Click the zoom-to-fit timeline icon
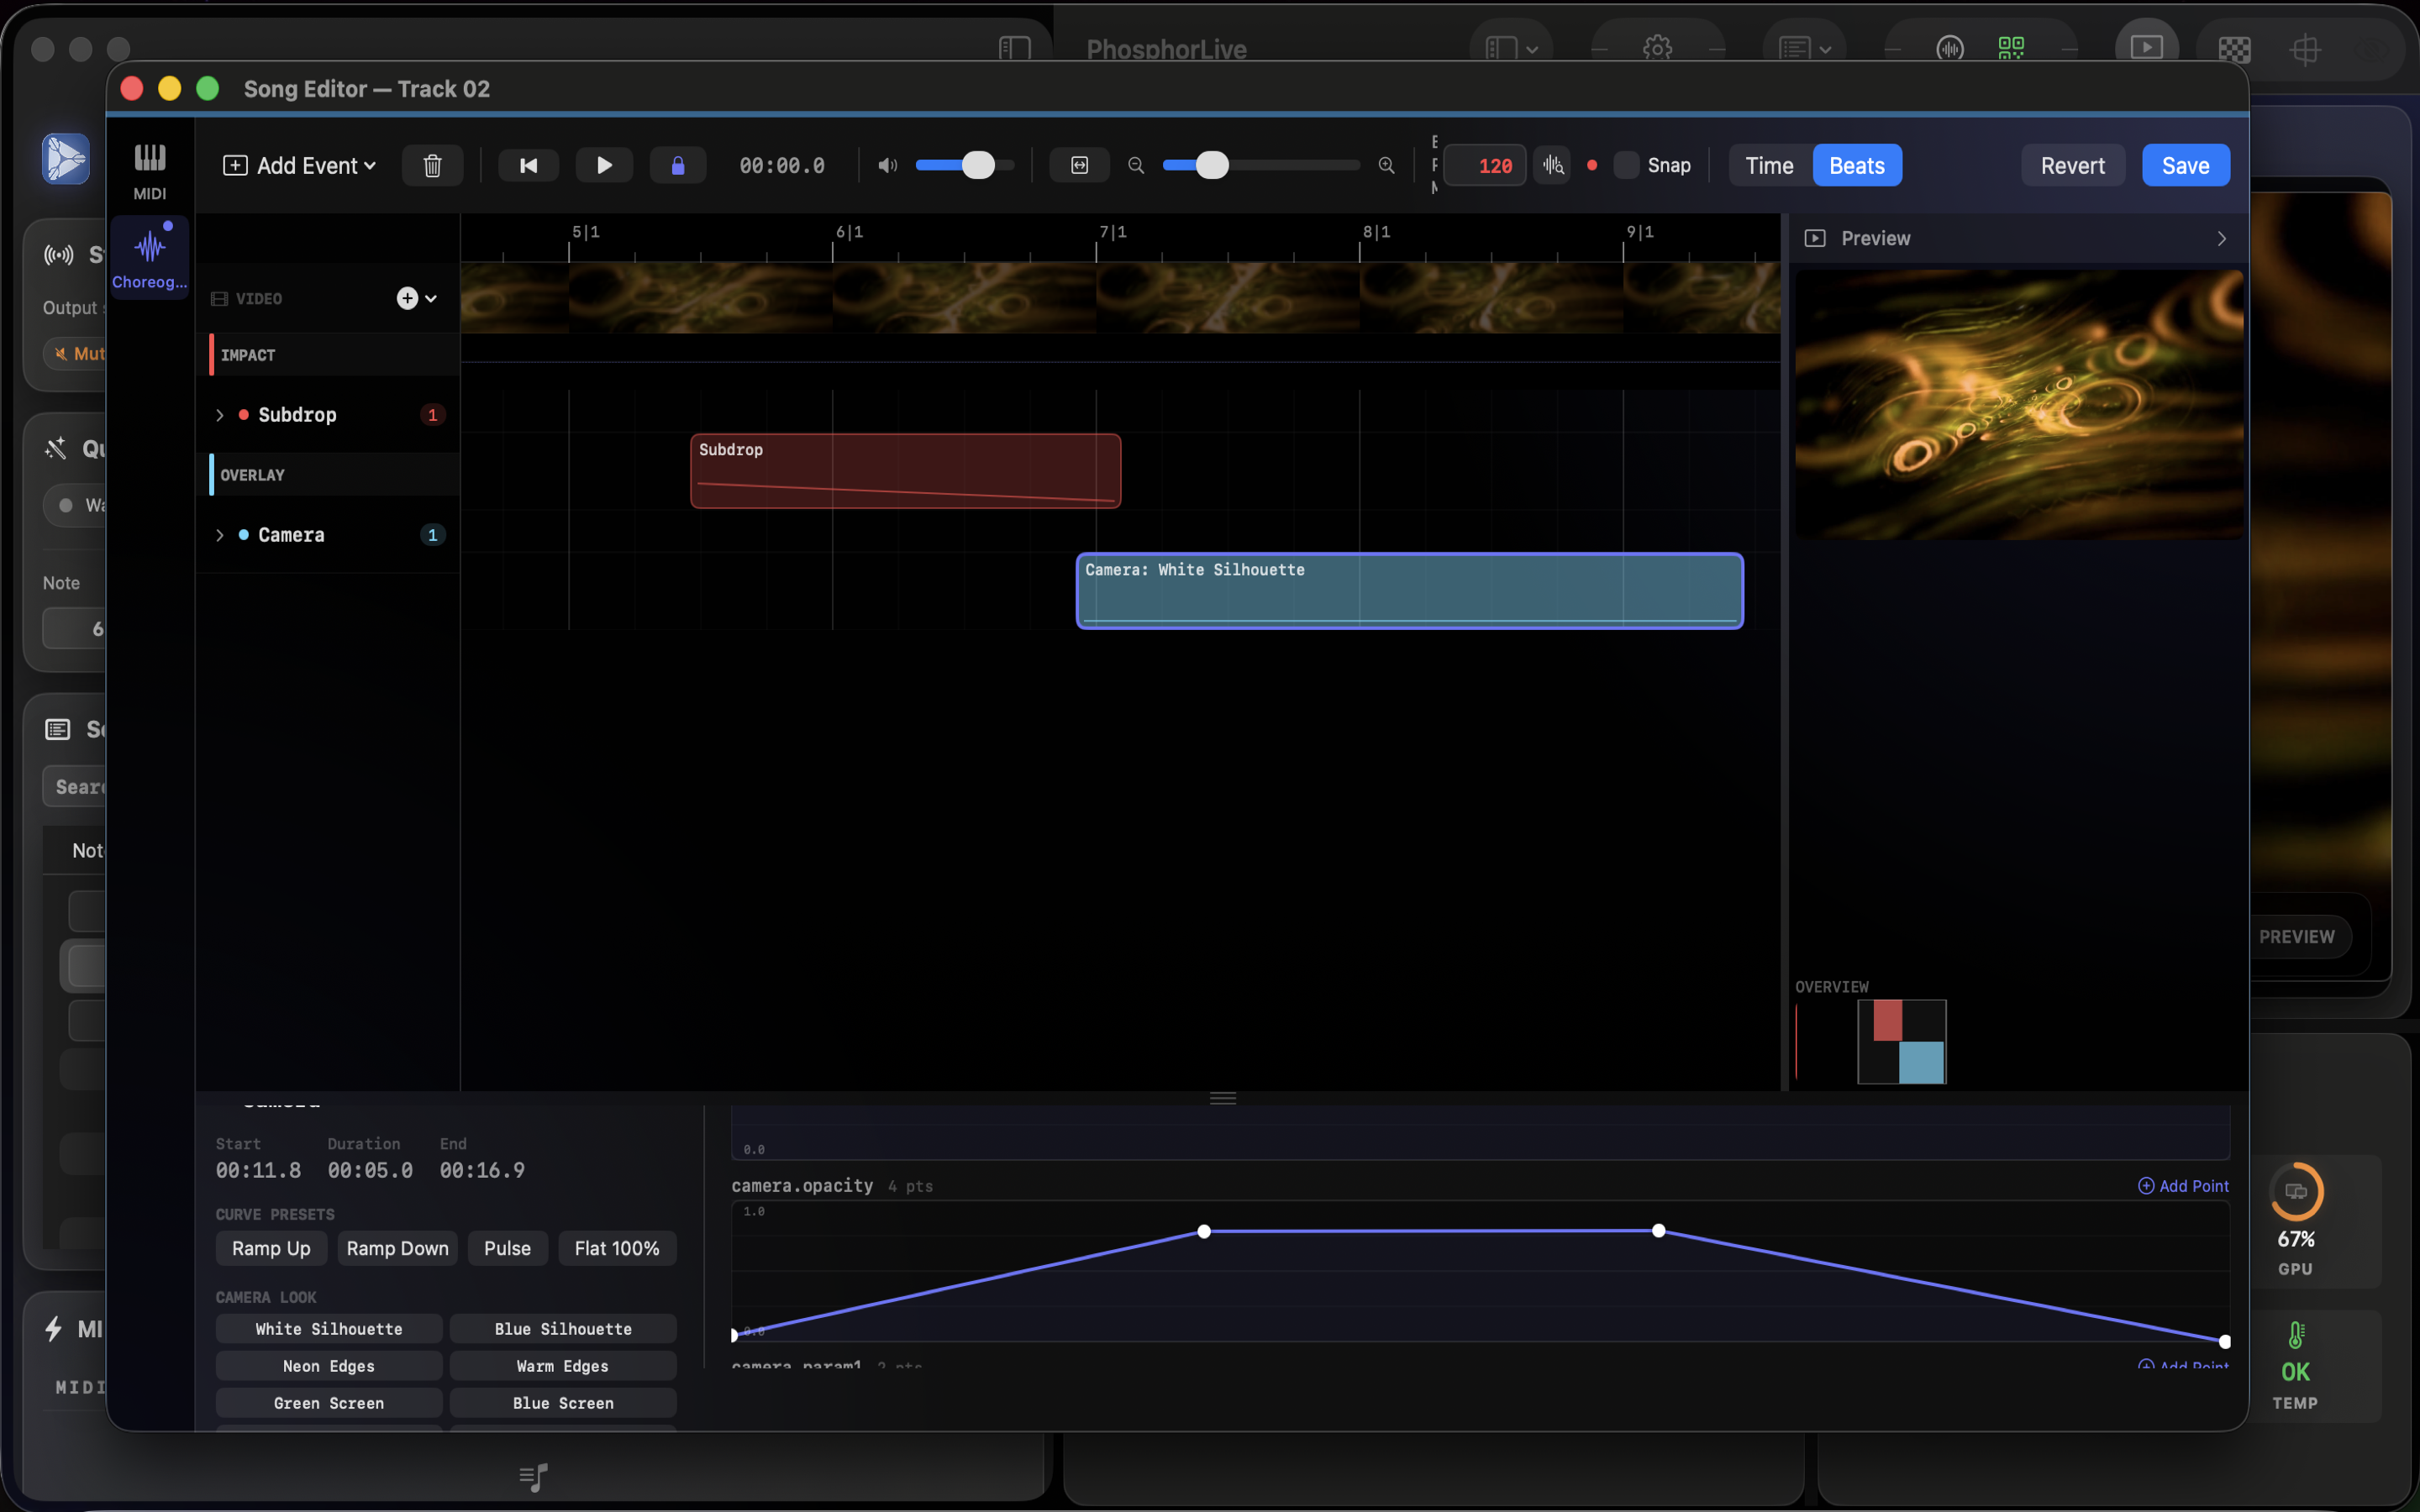2420x1512 pixels. point(1078,165)
